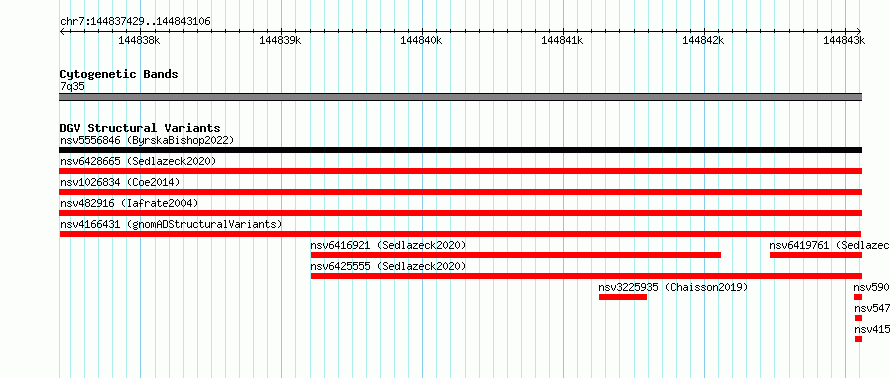Click the nsv415 truncated variant label
890x378 pixels.
click(x=872, y=329)
